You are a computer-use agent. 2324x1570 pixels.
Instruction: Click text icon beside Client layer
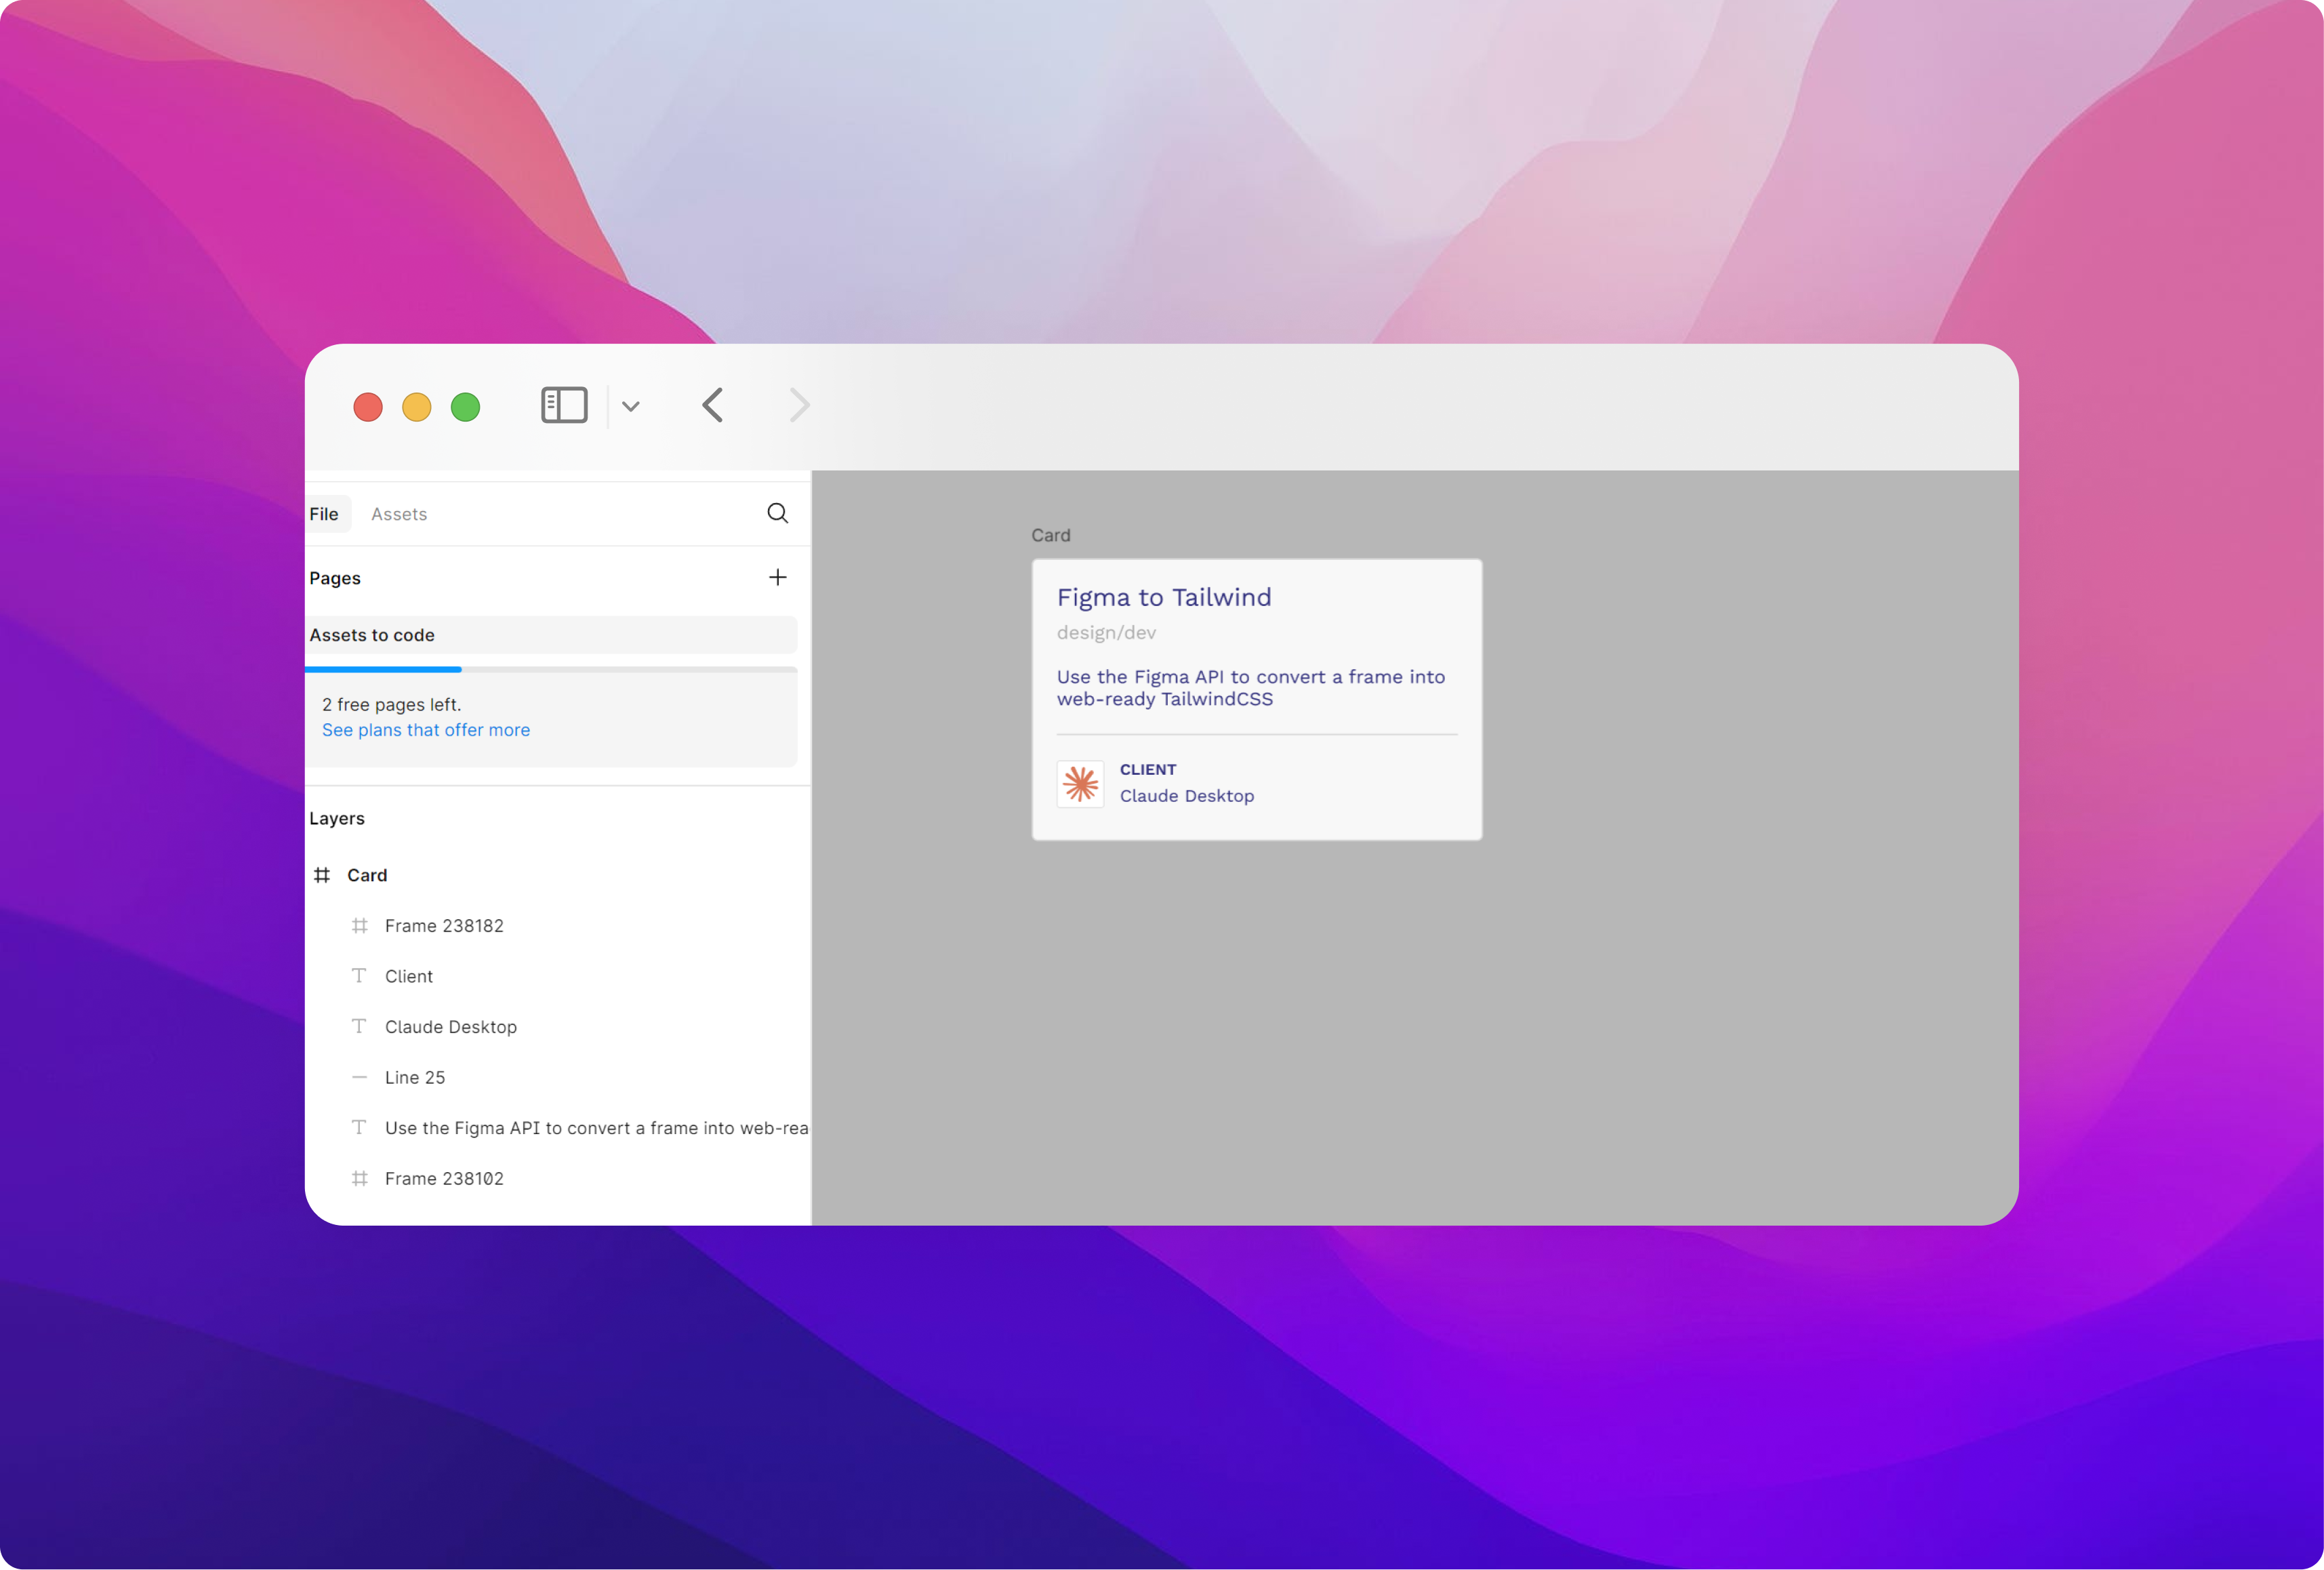[x=359, y=975]
